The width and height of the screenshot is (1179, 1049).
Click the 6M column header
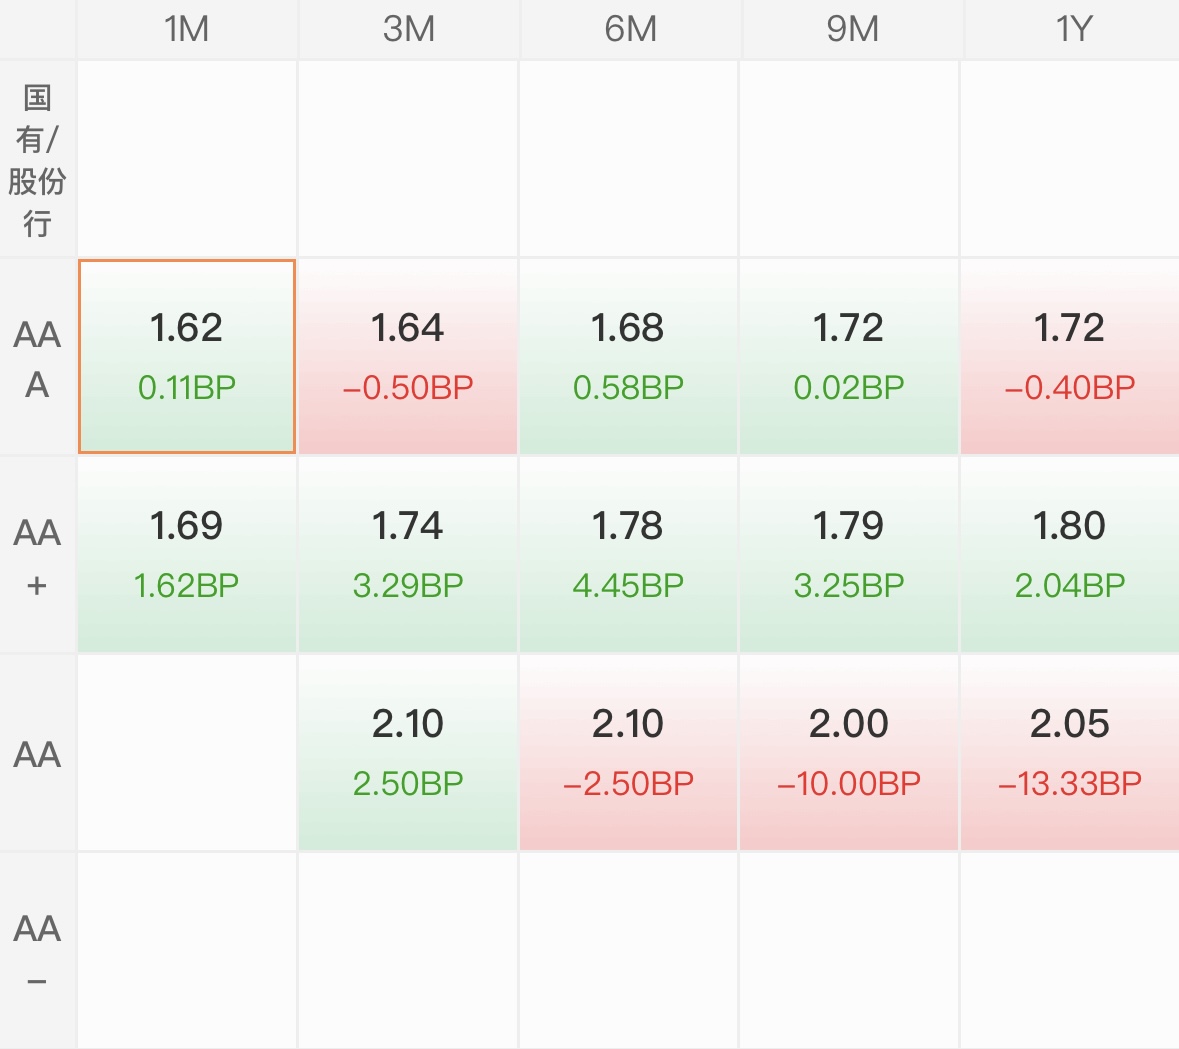click(x=630, y=29)
